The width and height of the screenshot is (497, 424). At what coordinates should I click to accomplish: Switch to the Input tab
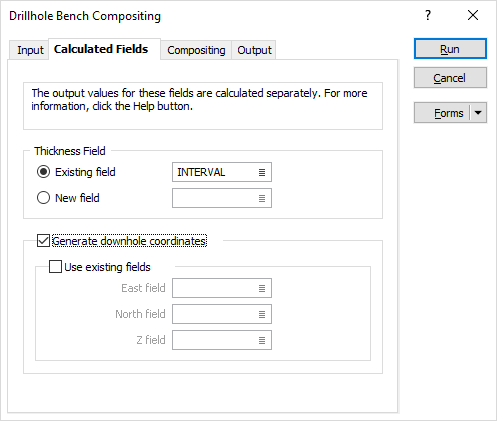30,50
